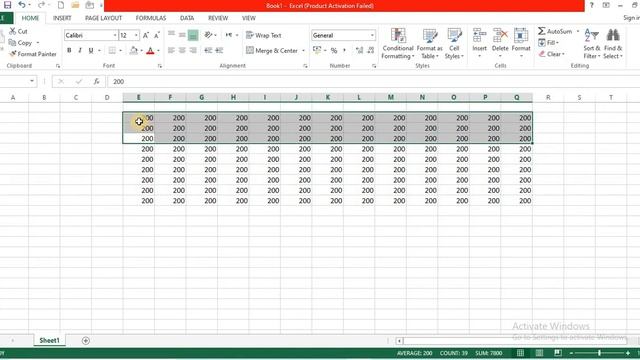This screenshot has height=360, width=640.
Task: Apply percent style number format
Action: [x=334, y=50]
